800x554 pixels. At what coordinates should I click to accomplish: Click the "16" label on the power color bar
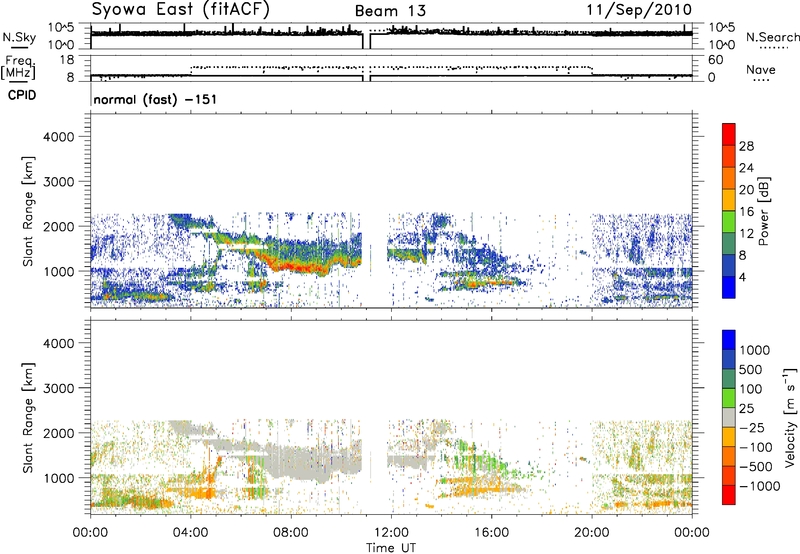[x=746, y=212]
